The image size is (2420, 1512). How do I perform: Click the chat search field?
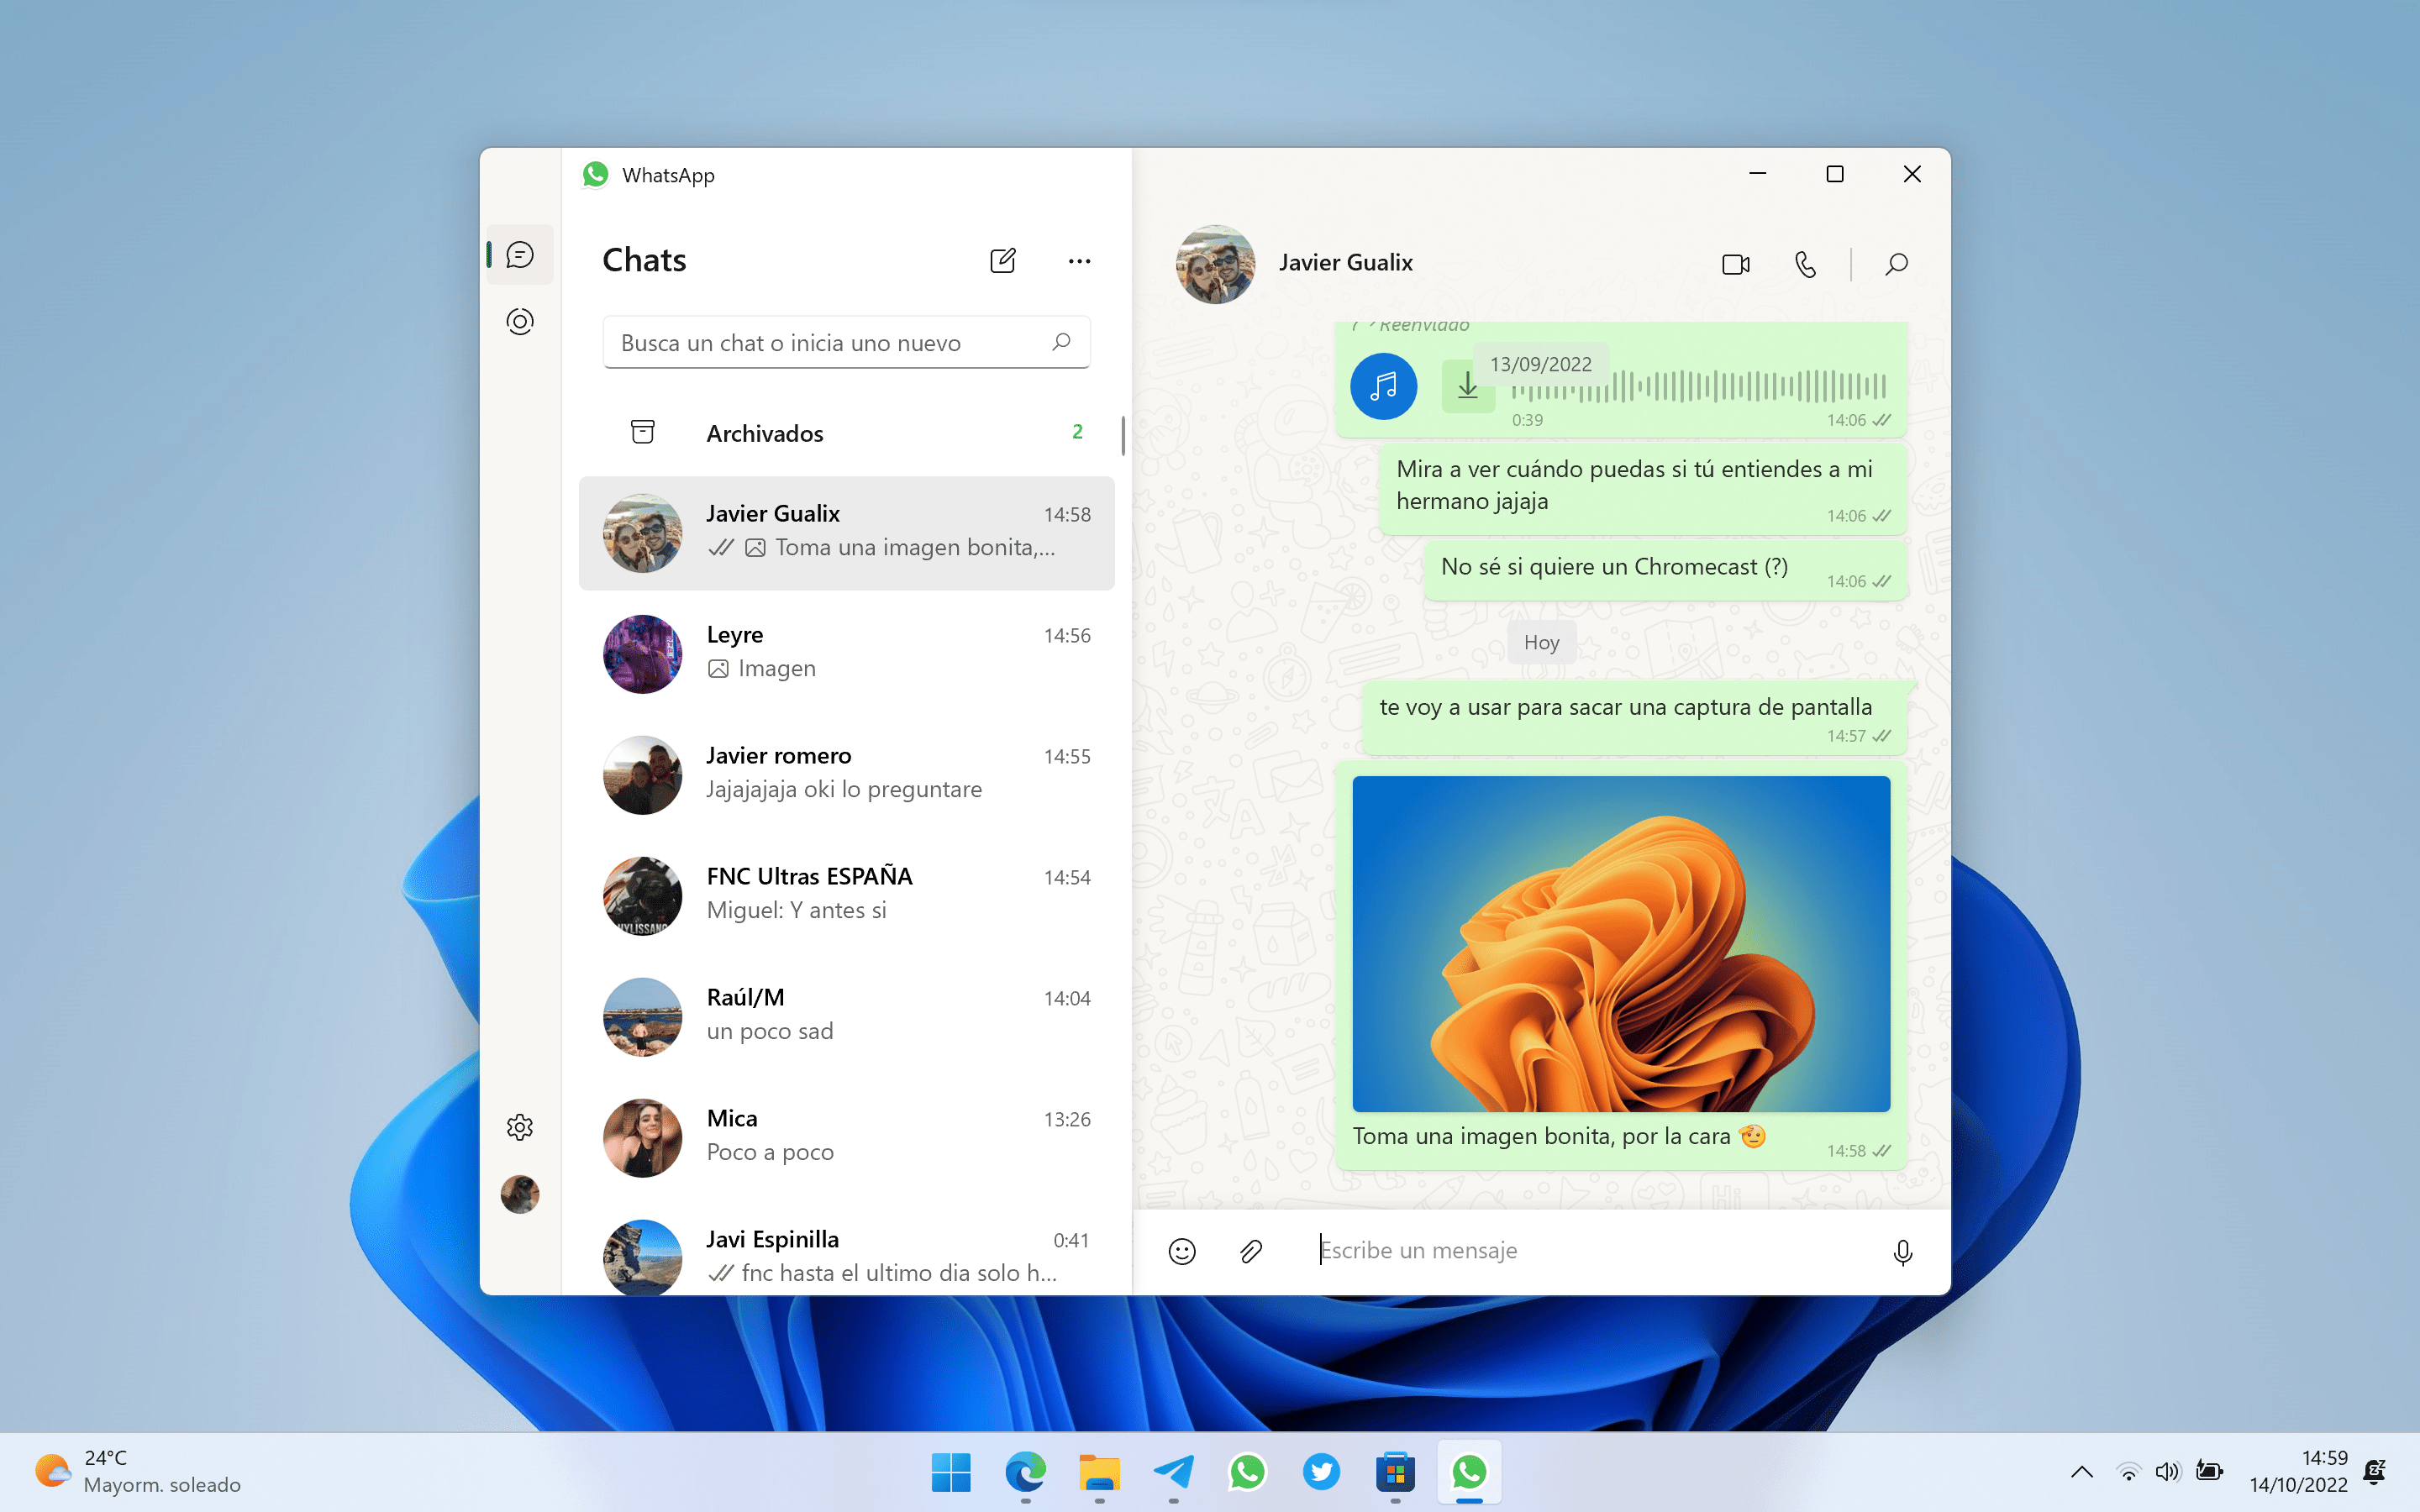pos(830,343)
